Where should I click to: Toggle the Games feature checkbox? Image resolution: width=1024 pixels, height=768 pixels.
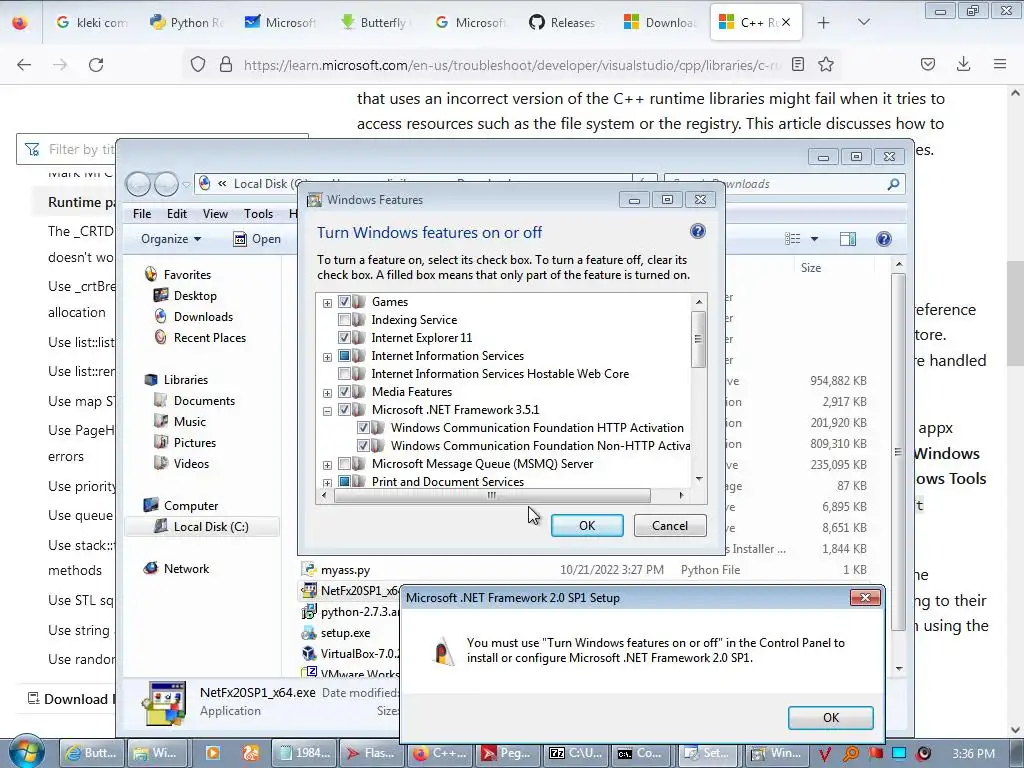[x=344, y=302]
